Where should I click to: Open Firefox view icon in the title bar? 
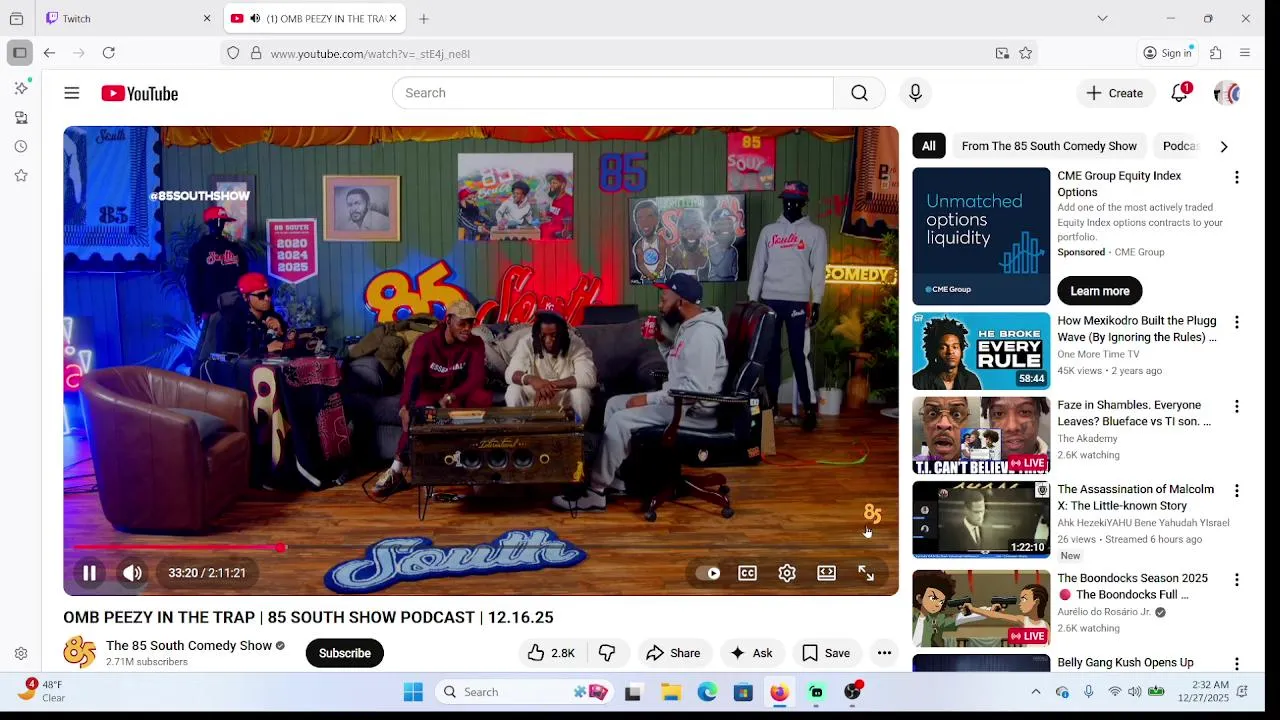tap(16, 18)
